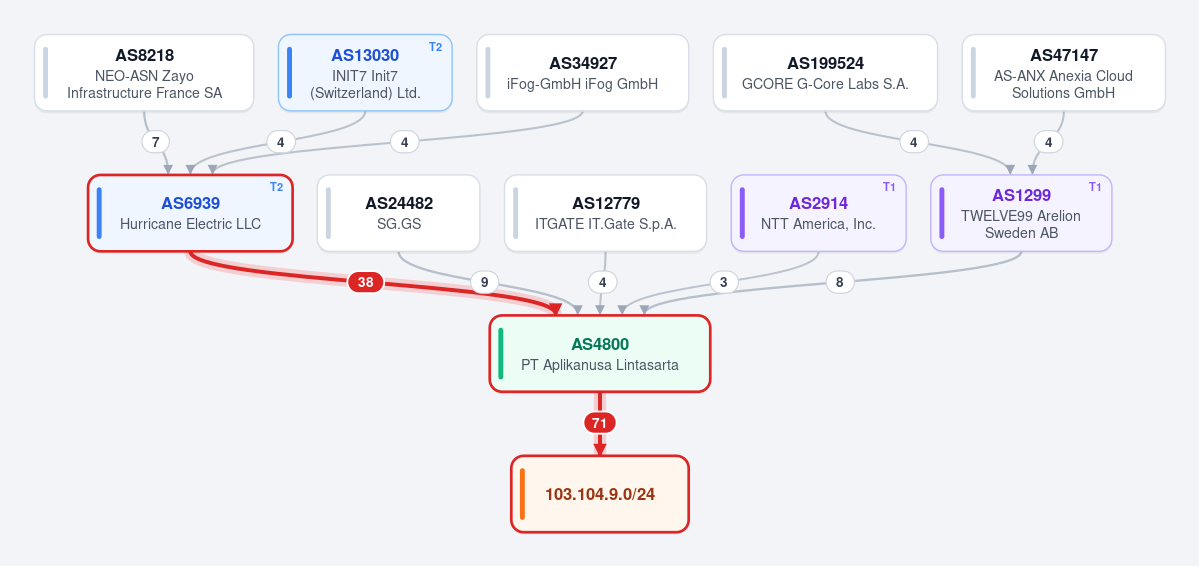Click the AS1299 Arelion Sweden node
Viewport: 1199px width, 566px height.
pyautogui.click(x=1021, y=213)
